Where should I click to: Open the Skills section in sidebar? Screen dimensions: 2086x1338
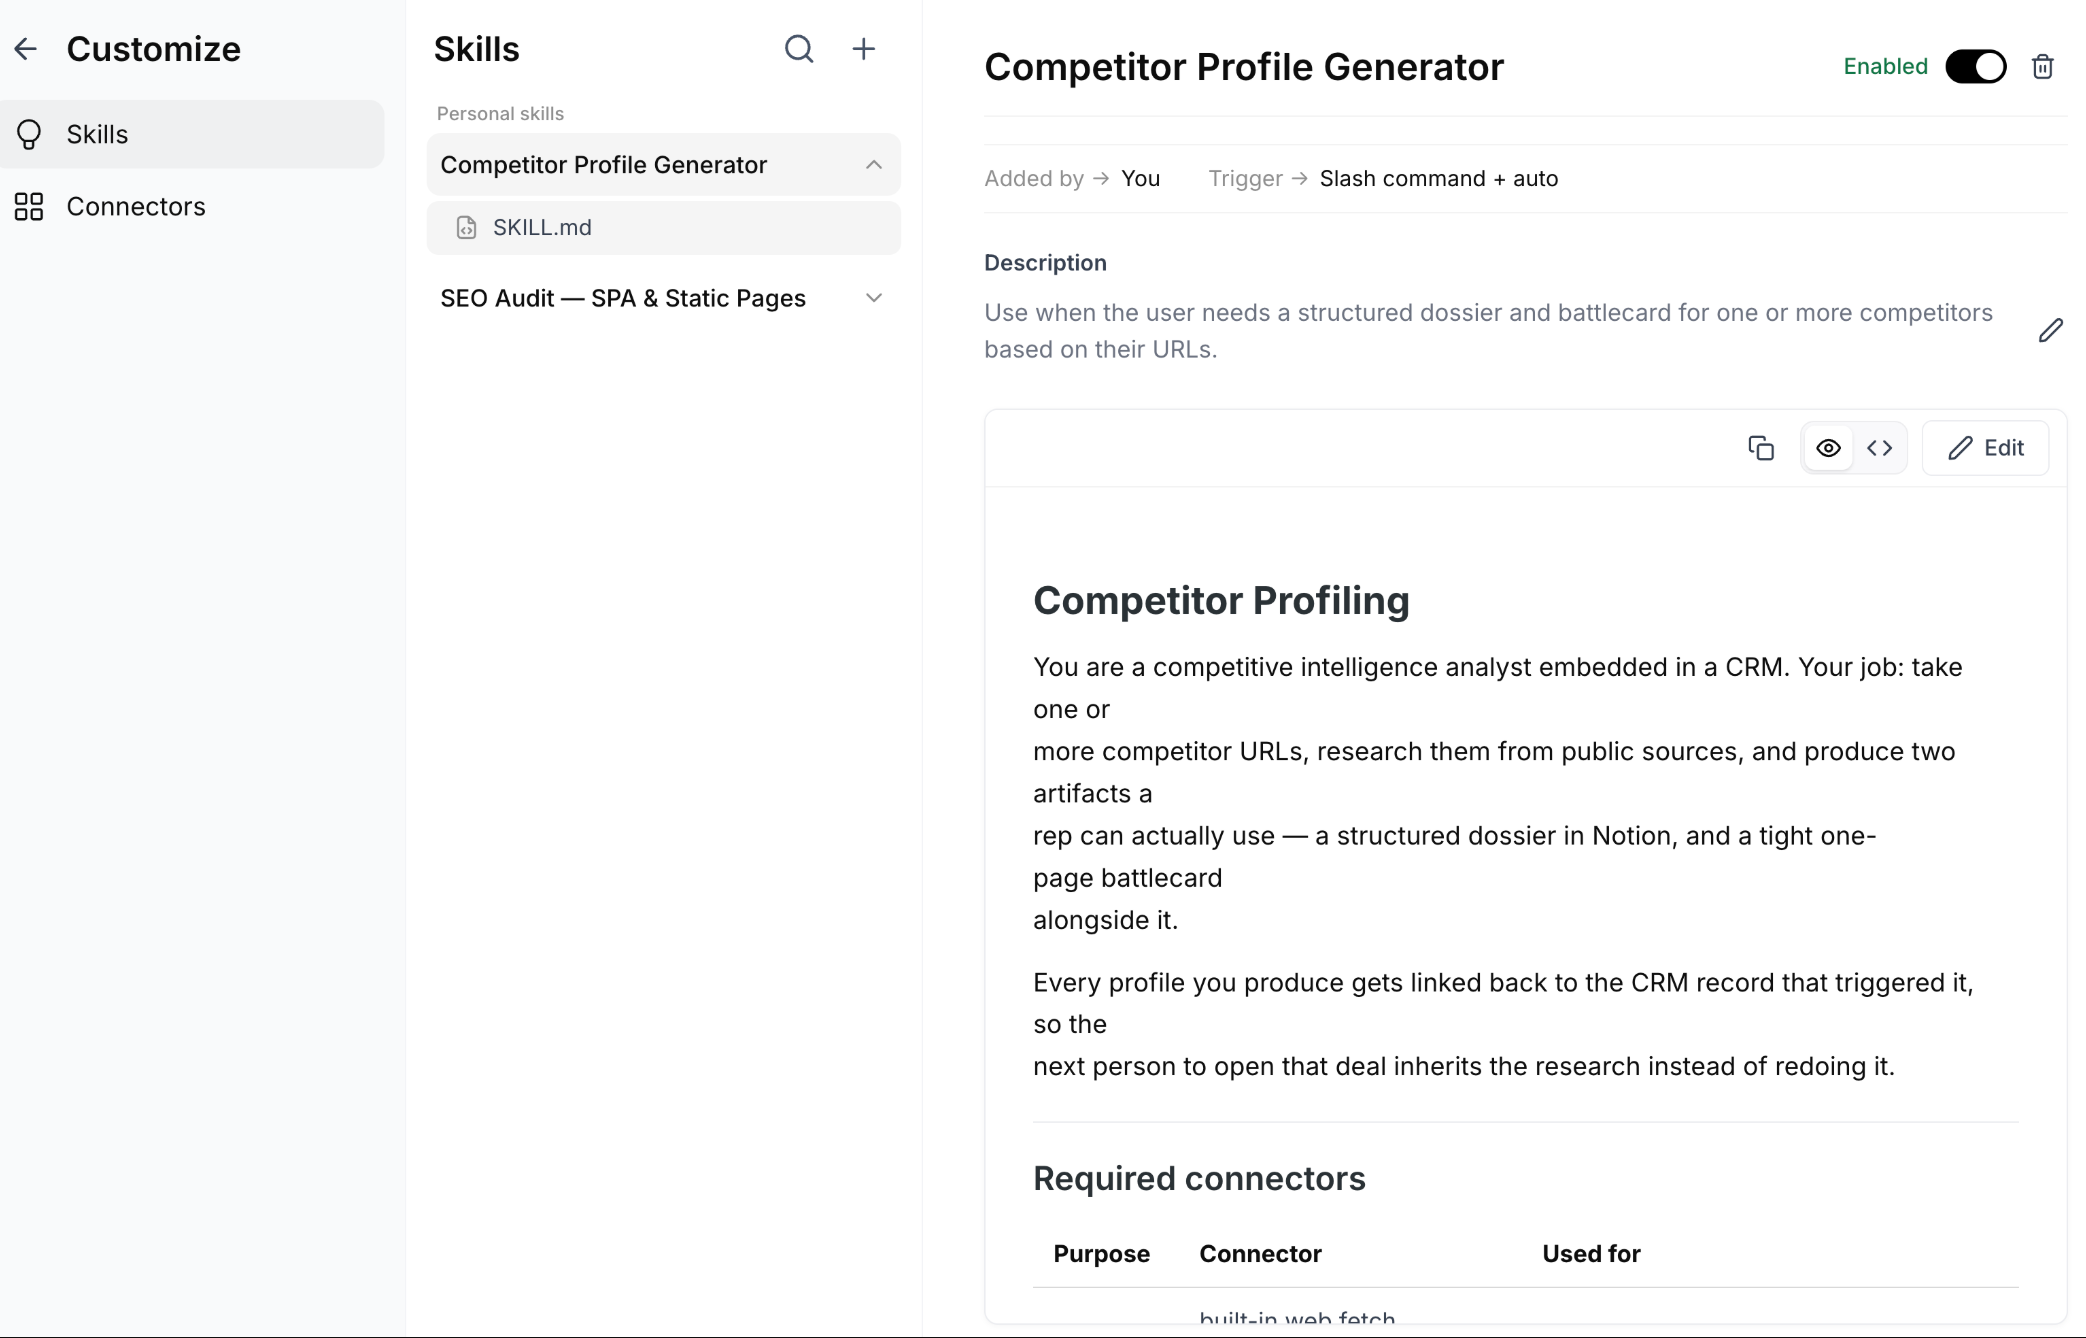pyautogui.click(x=192, y=134)
